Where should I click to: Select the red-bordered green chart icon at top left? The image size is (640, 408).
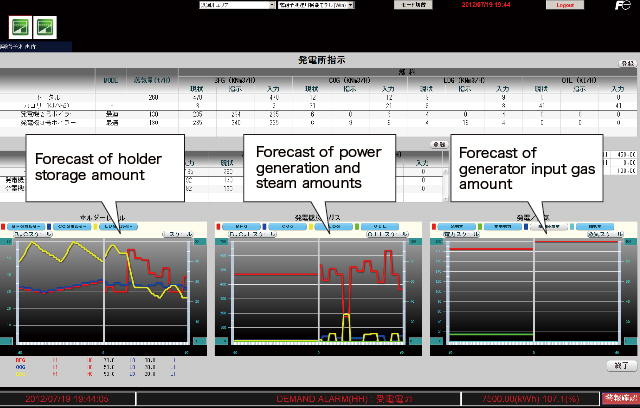pyautogui.click(x=20, y=28)
